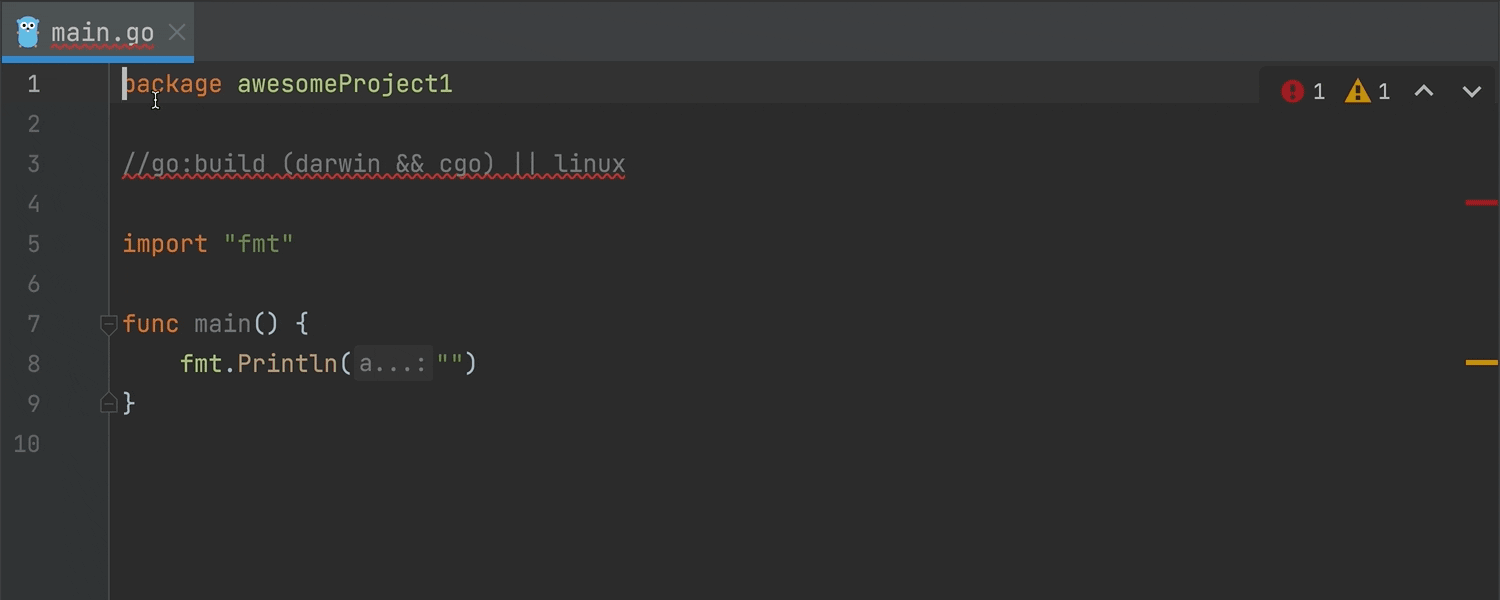
Task: Select the main.go editor tab
Action: tap(102, 33)
